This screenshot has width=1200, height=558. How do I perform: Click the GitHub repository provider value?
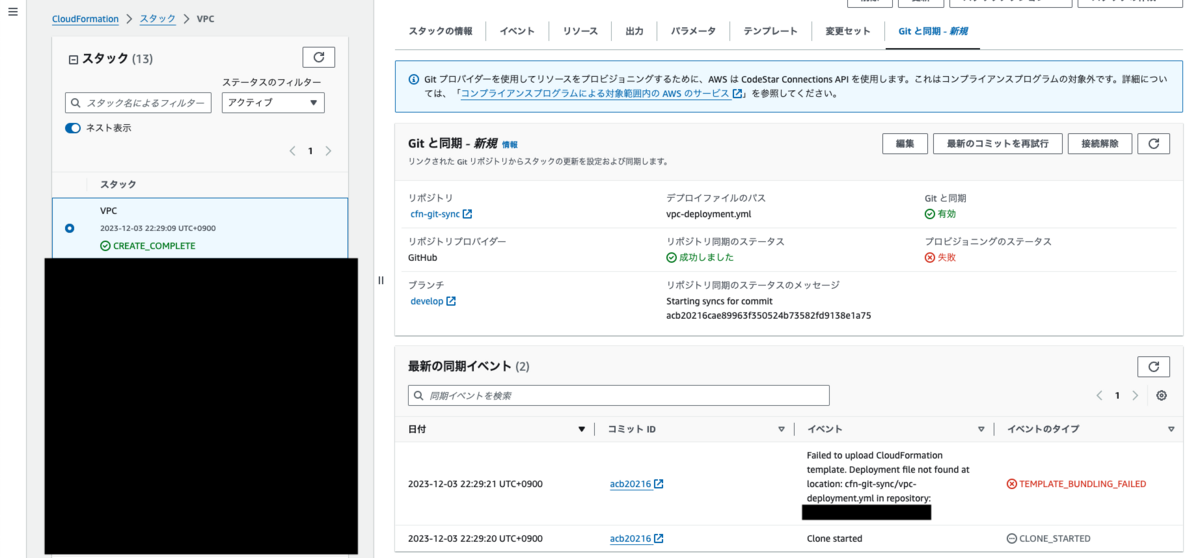click(x=424, y=258)
